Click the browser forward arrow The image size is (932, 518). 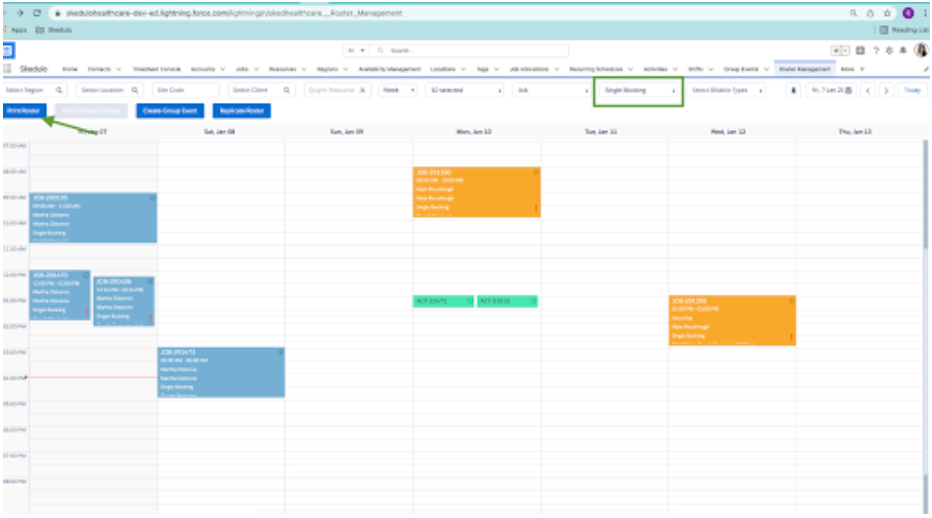pyautogui.click(x=21, y=12)
